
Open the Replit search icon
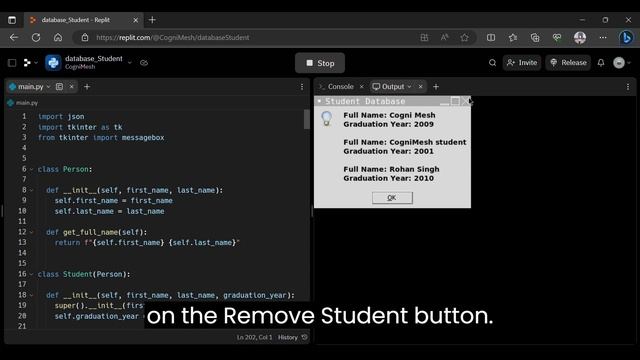pos(492,63)
